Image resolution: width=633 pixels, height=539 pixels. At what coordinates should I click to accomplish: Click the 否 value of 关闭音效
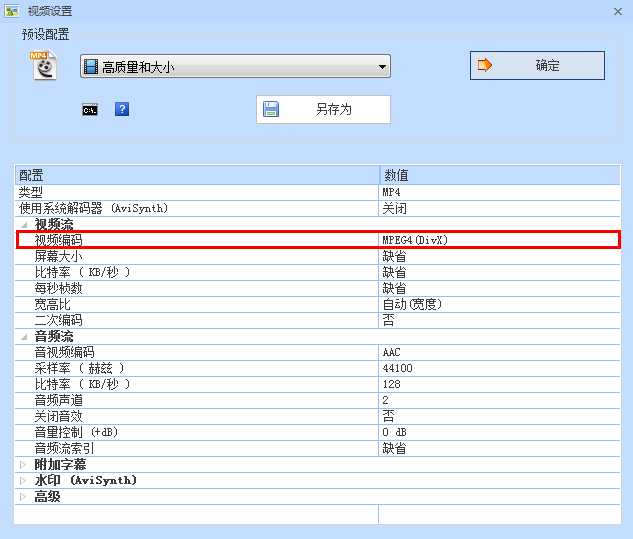499,416
